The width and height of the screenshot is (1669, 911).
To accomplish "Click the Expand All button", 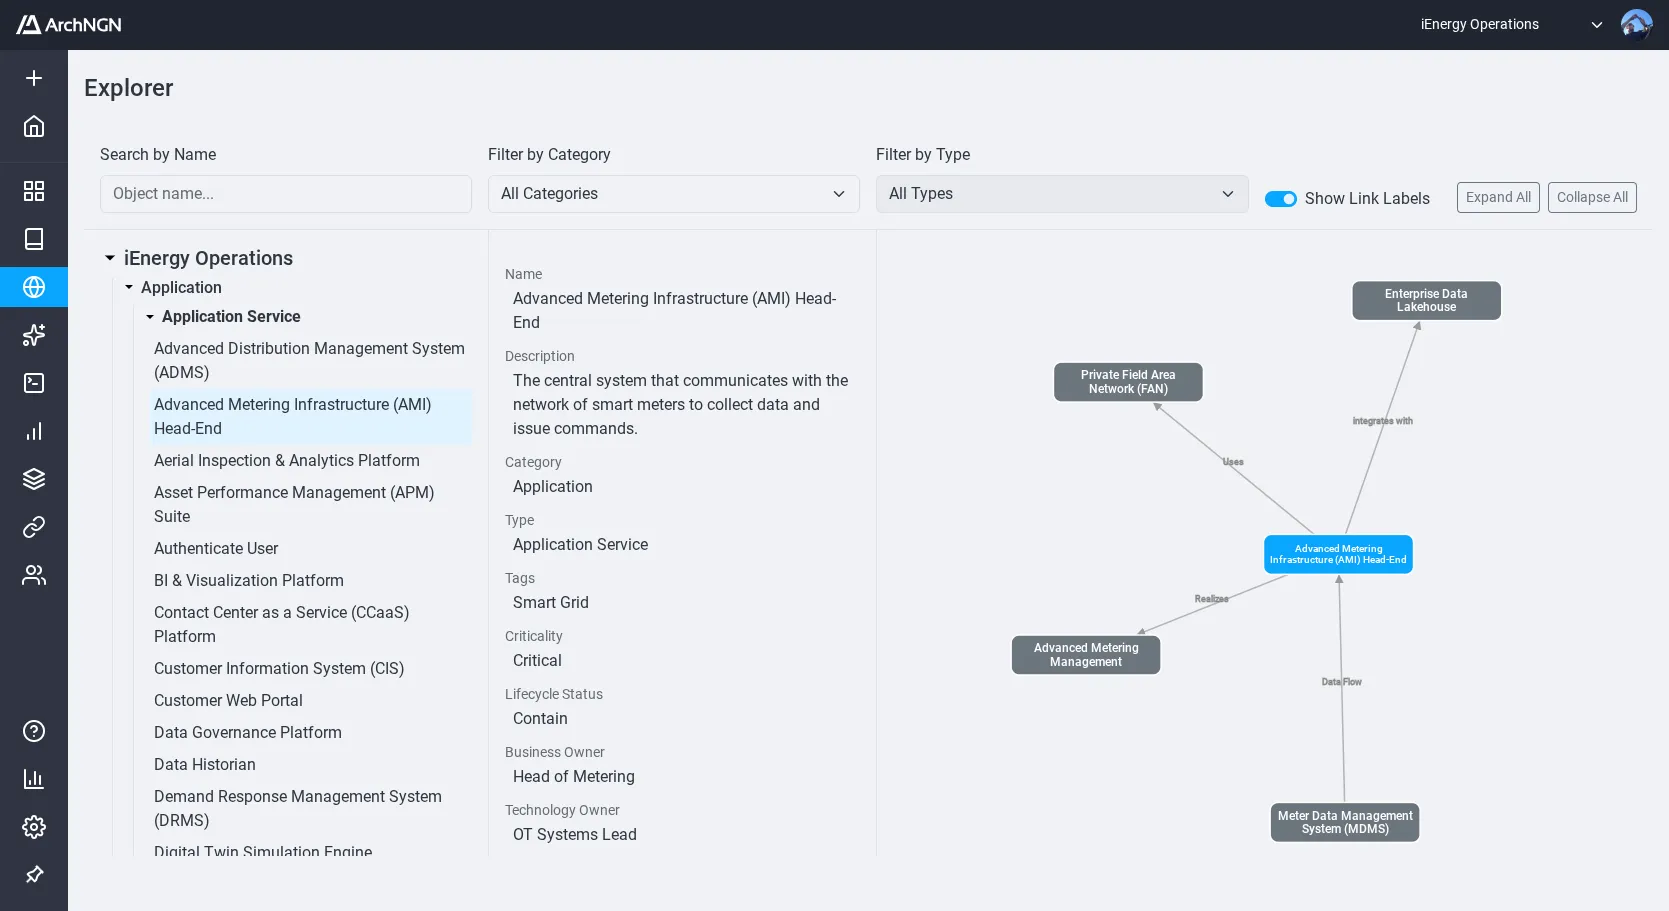I will (1498, 197).
